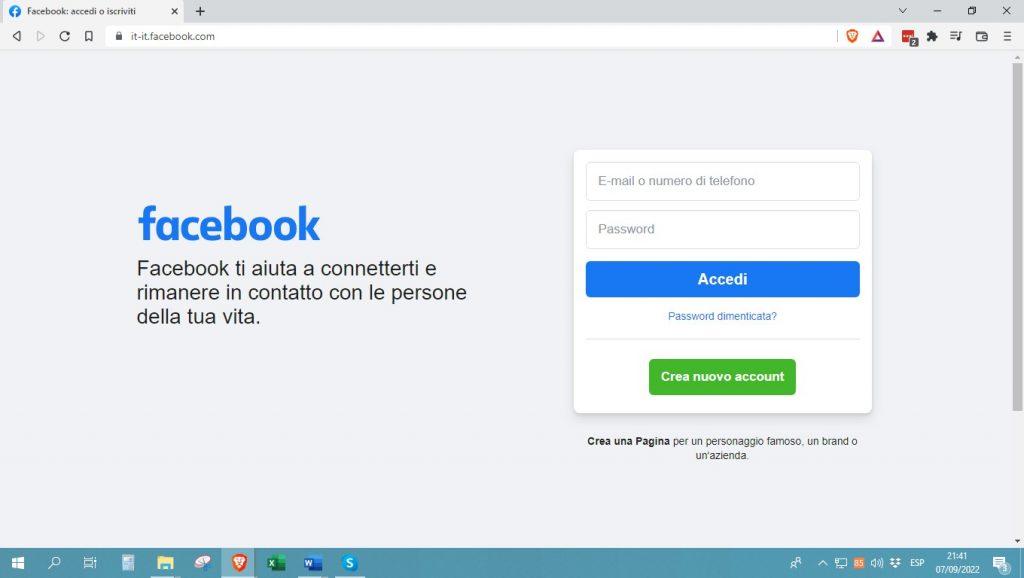Click the site security padlock icon
This screenshot has height=578, width=1024.
click(118, 35)
